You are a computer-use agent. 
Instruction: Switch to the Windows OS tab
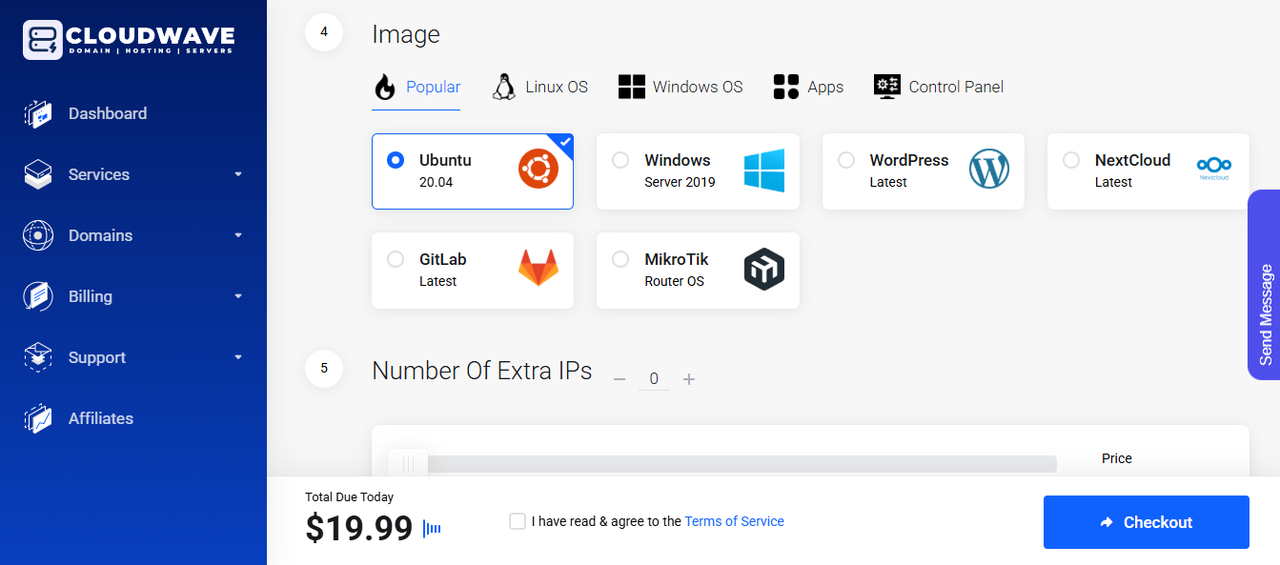[x=681, y=88]
